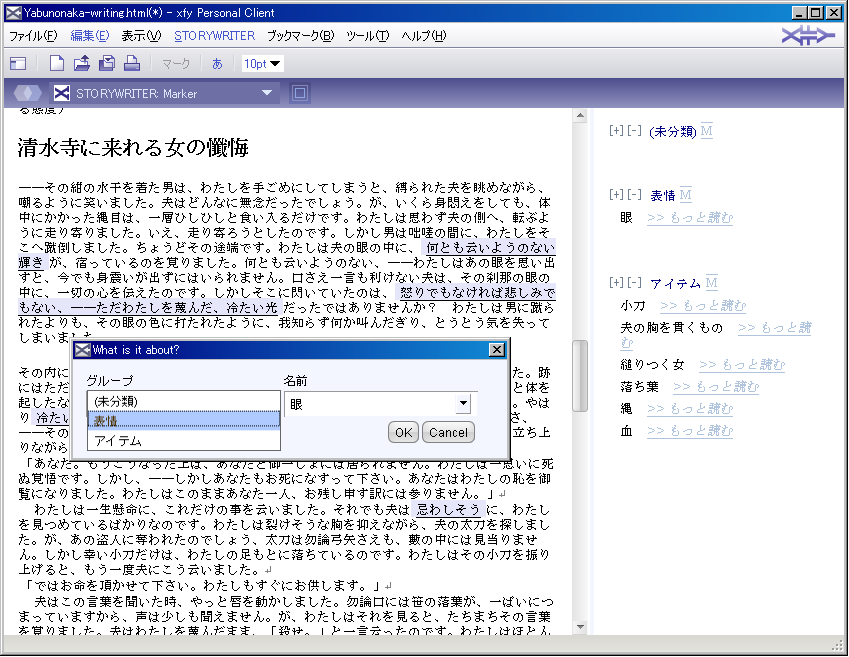
Task: Click into the 名前 field showing 眼
Action: click(x=370, y=404)
